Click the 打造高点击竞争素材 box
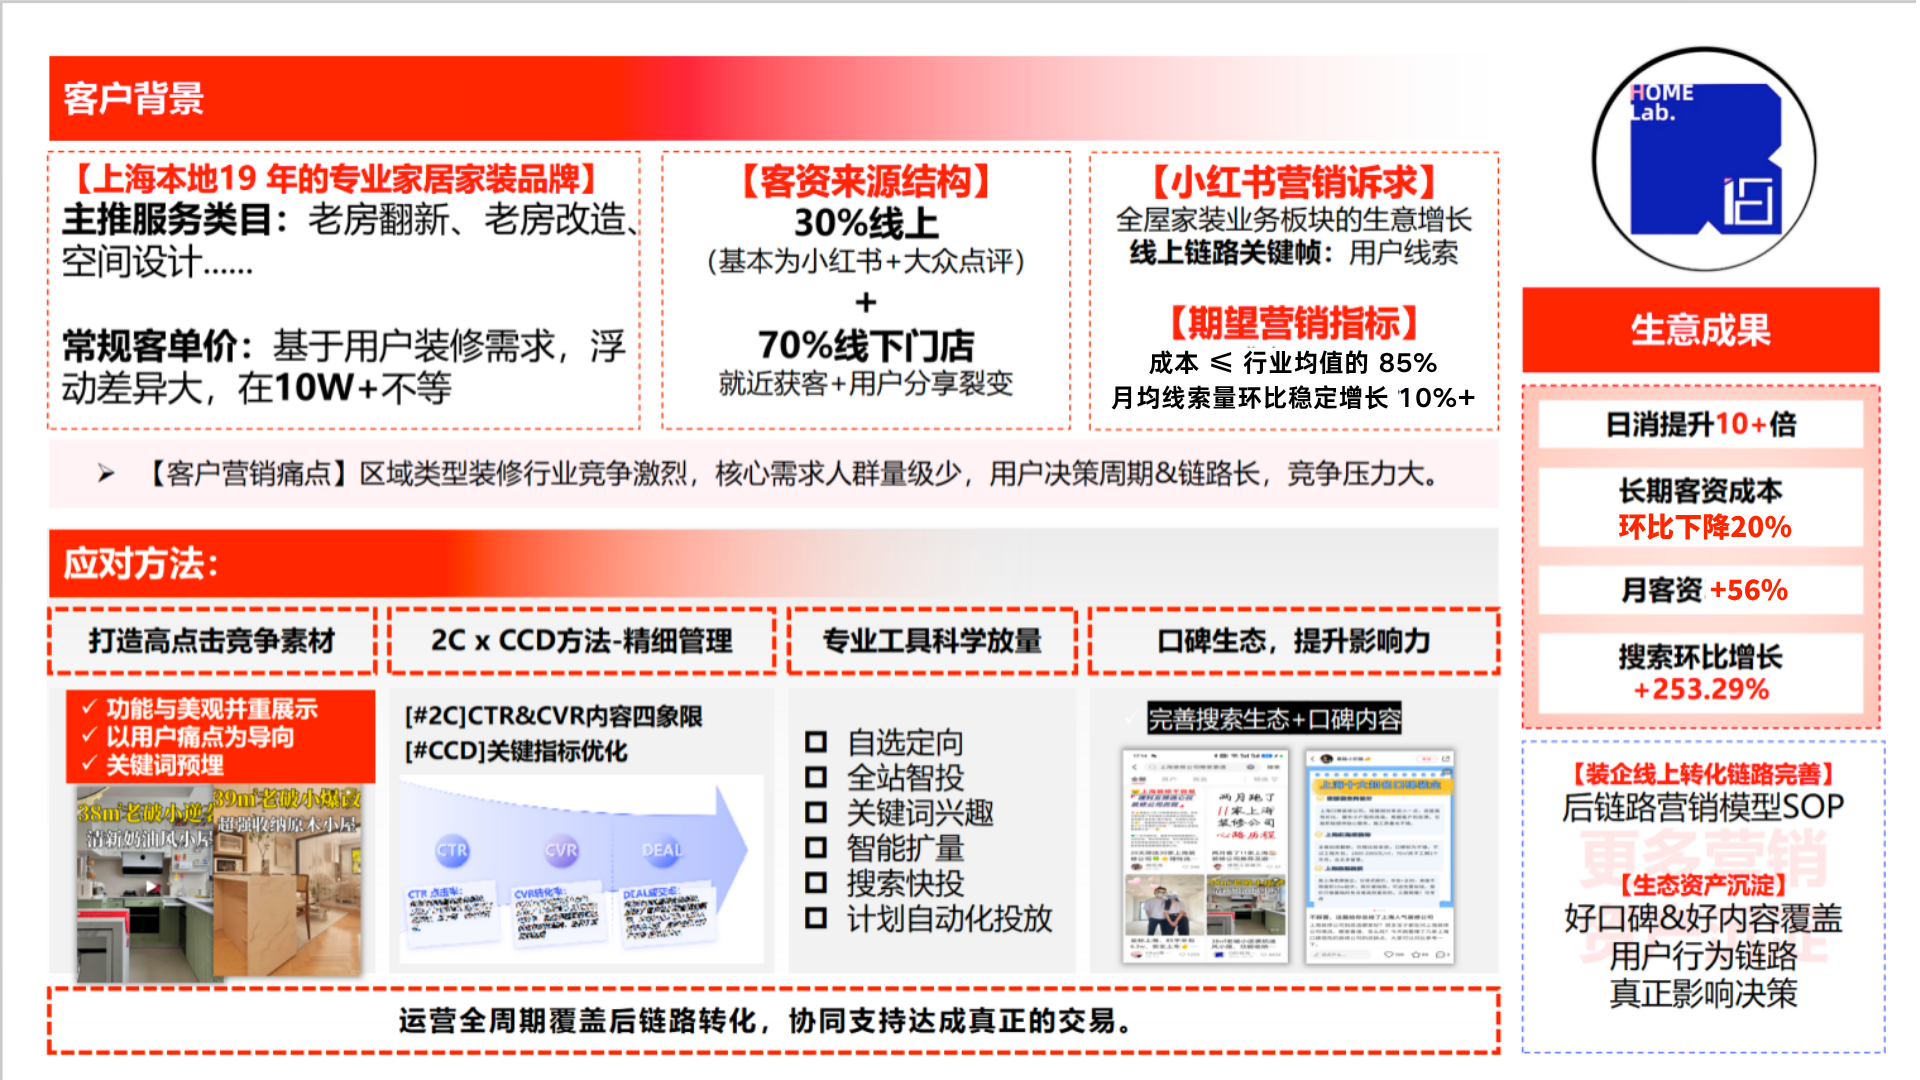The width and height of the screenshot is (1920, 1080). point(212,641)
